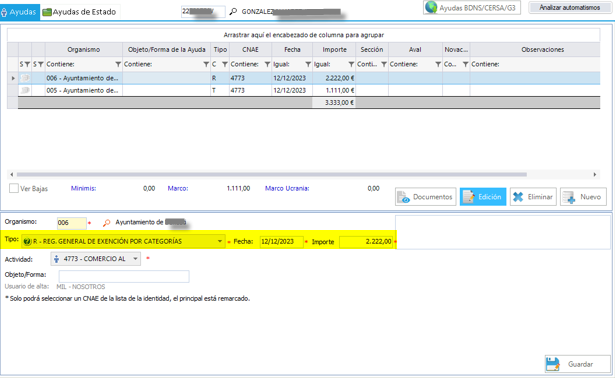The height and width of the screenshot is (378, 615).
Task: Click right arrow of horizontal scrollbar
Action: pos(595,174)
